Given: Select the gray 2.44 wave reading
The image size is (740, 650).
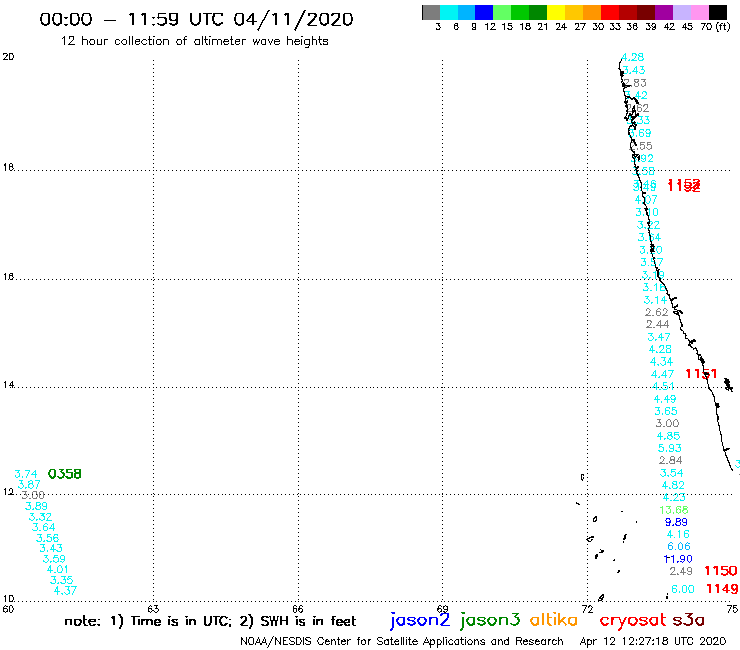Looking at the screenshot, I should (x=657, y=324).
